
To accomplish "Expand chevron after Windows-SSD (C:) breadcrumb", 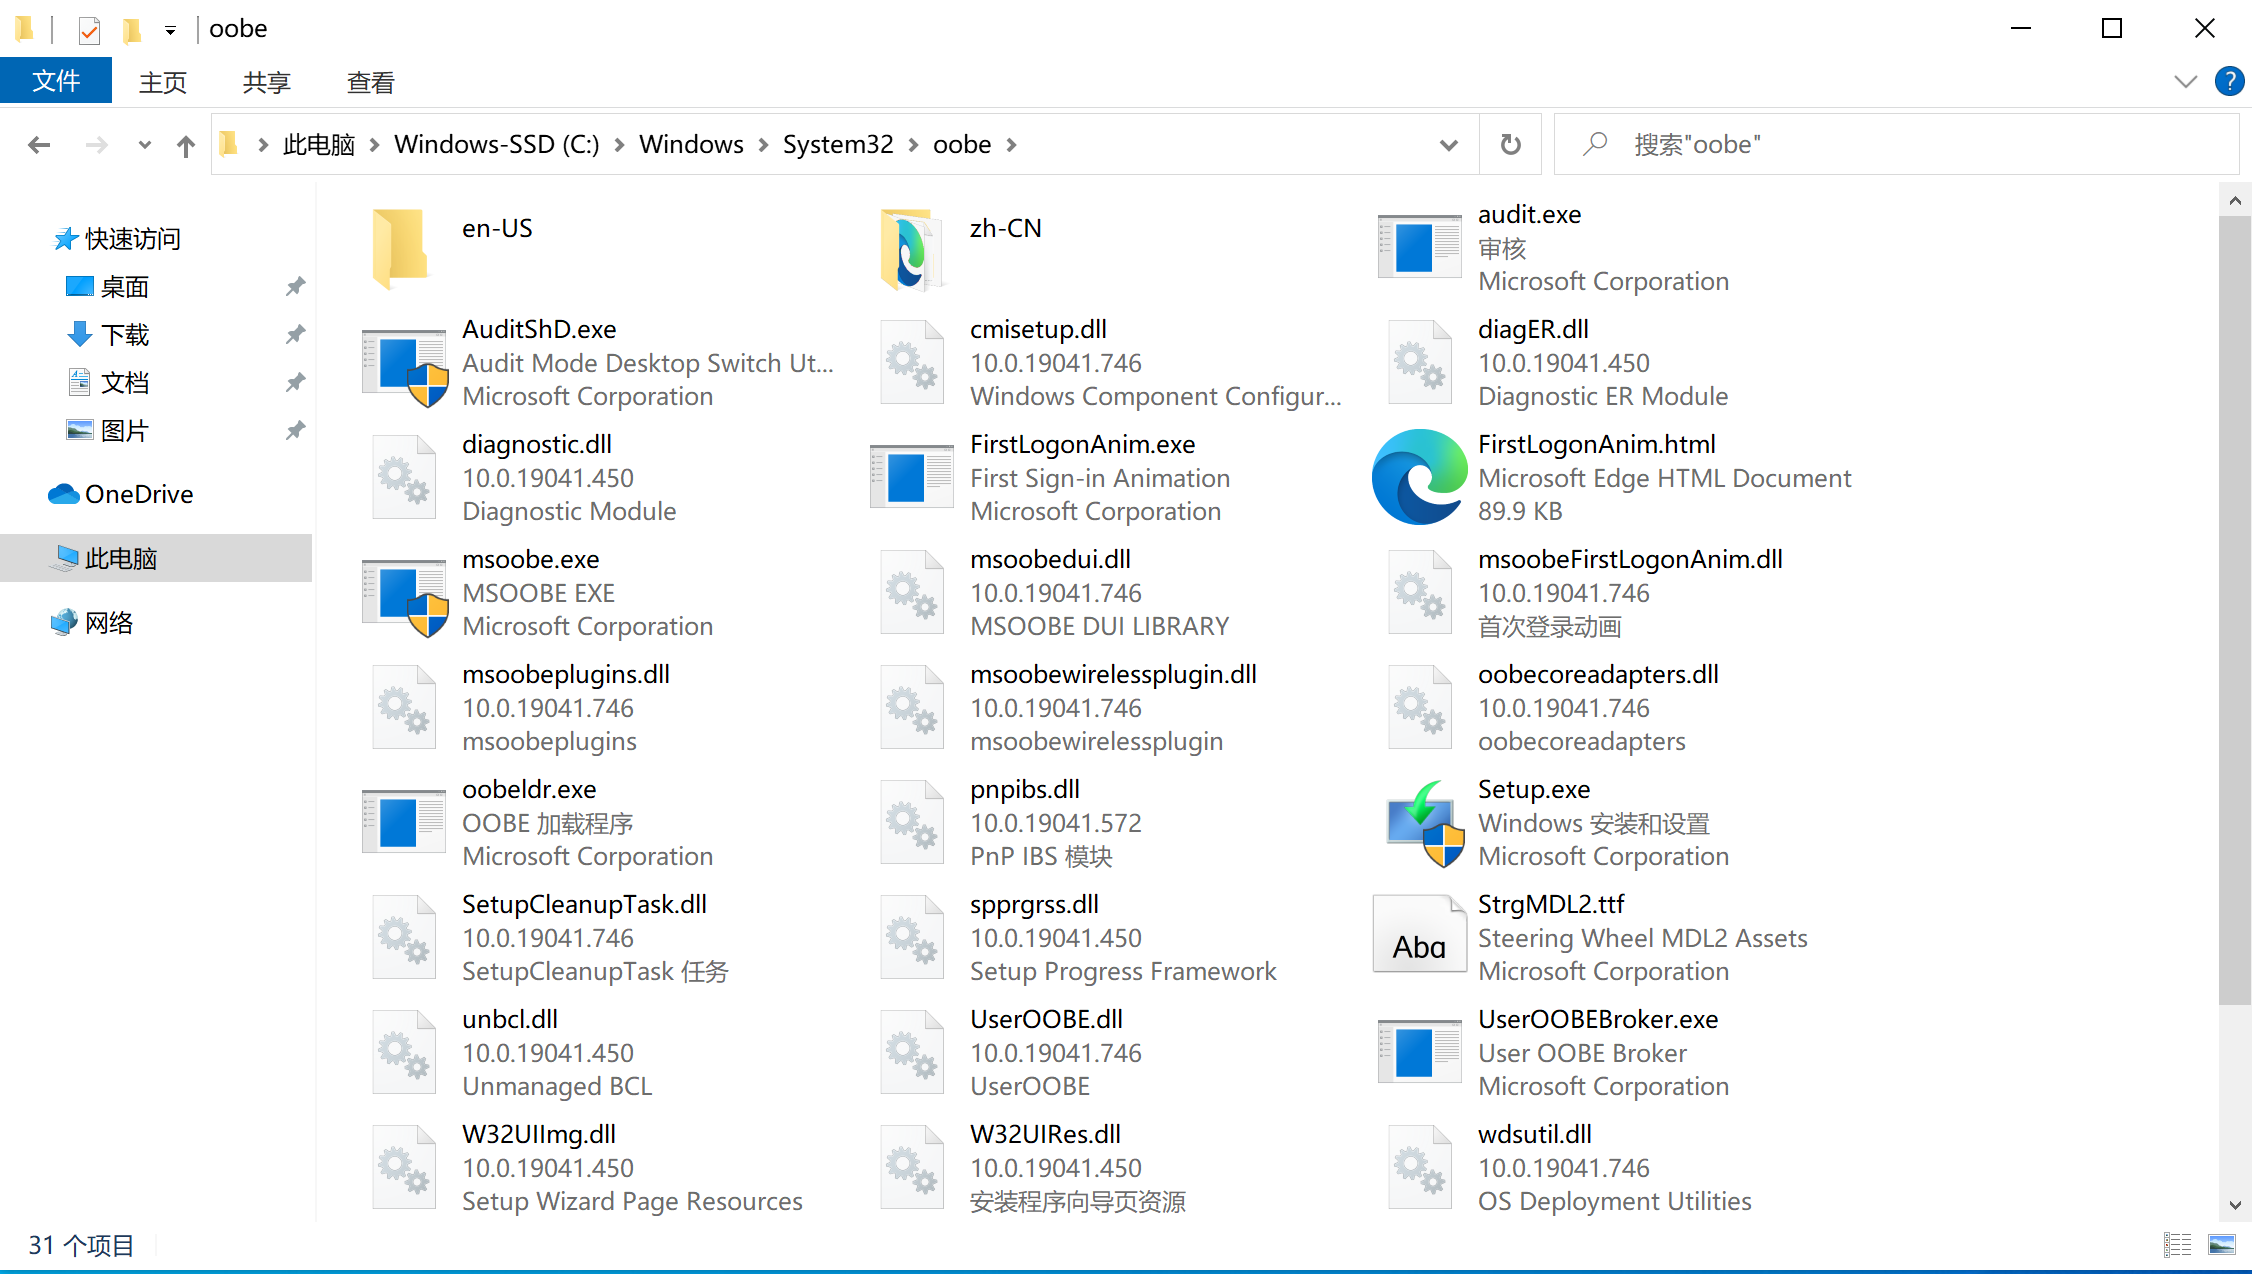I will [x=619, y=145].
